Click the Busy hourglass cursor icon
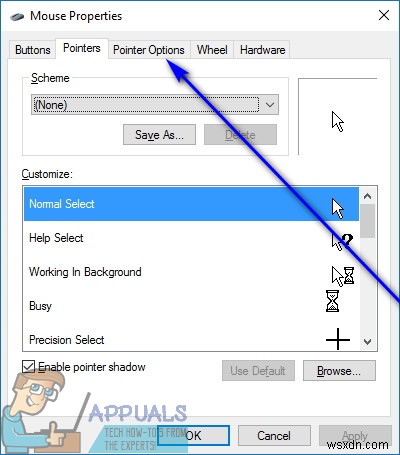400x455 pixels. [332, 301]
